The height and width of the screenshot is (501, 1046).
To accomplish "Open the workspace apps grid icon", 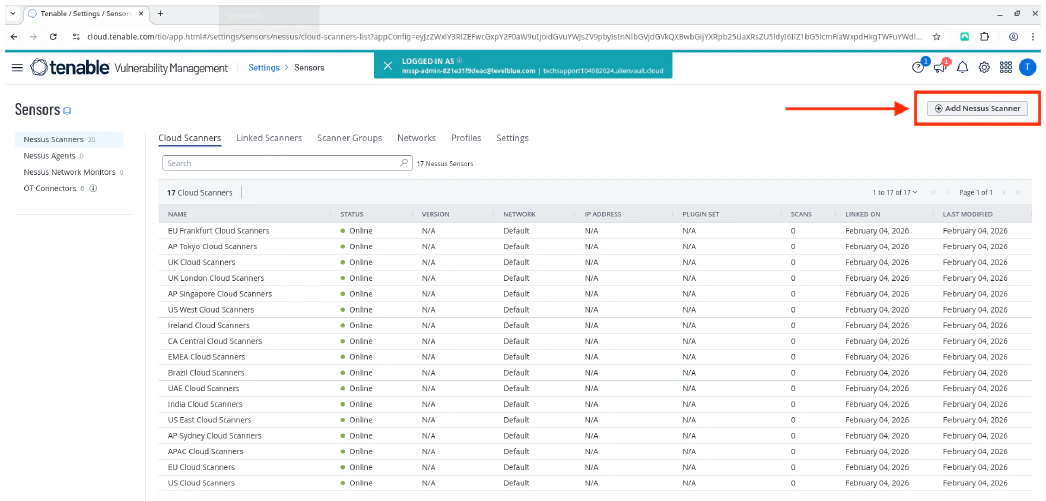I will [x=1006, y=67].
